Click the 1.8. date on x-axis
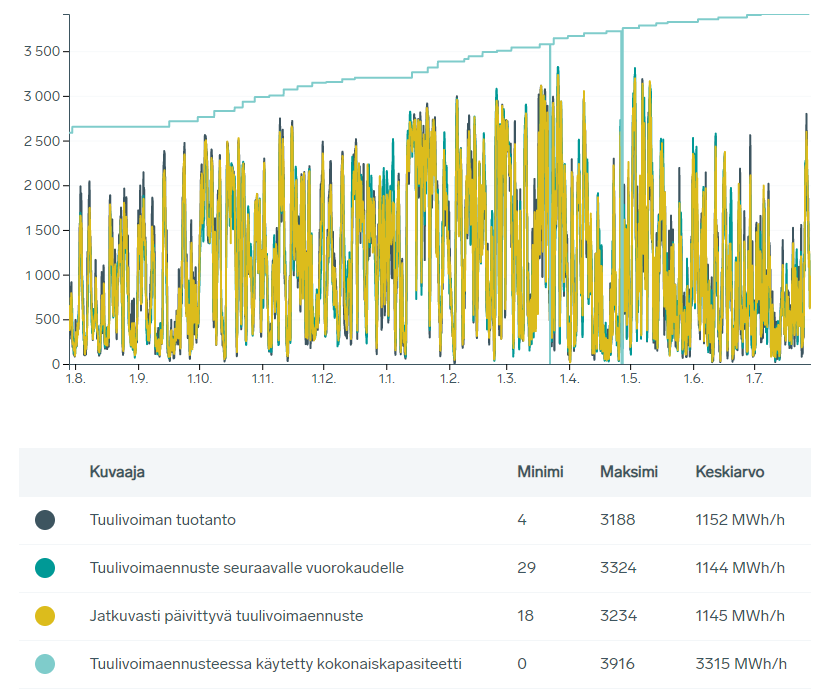Viewport: 826px width, 696px height. [x=75, y=380]
